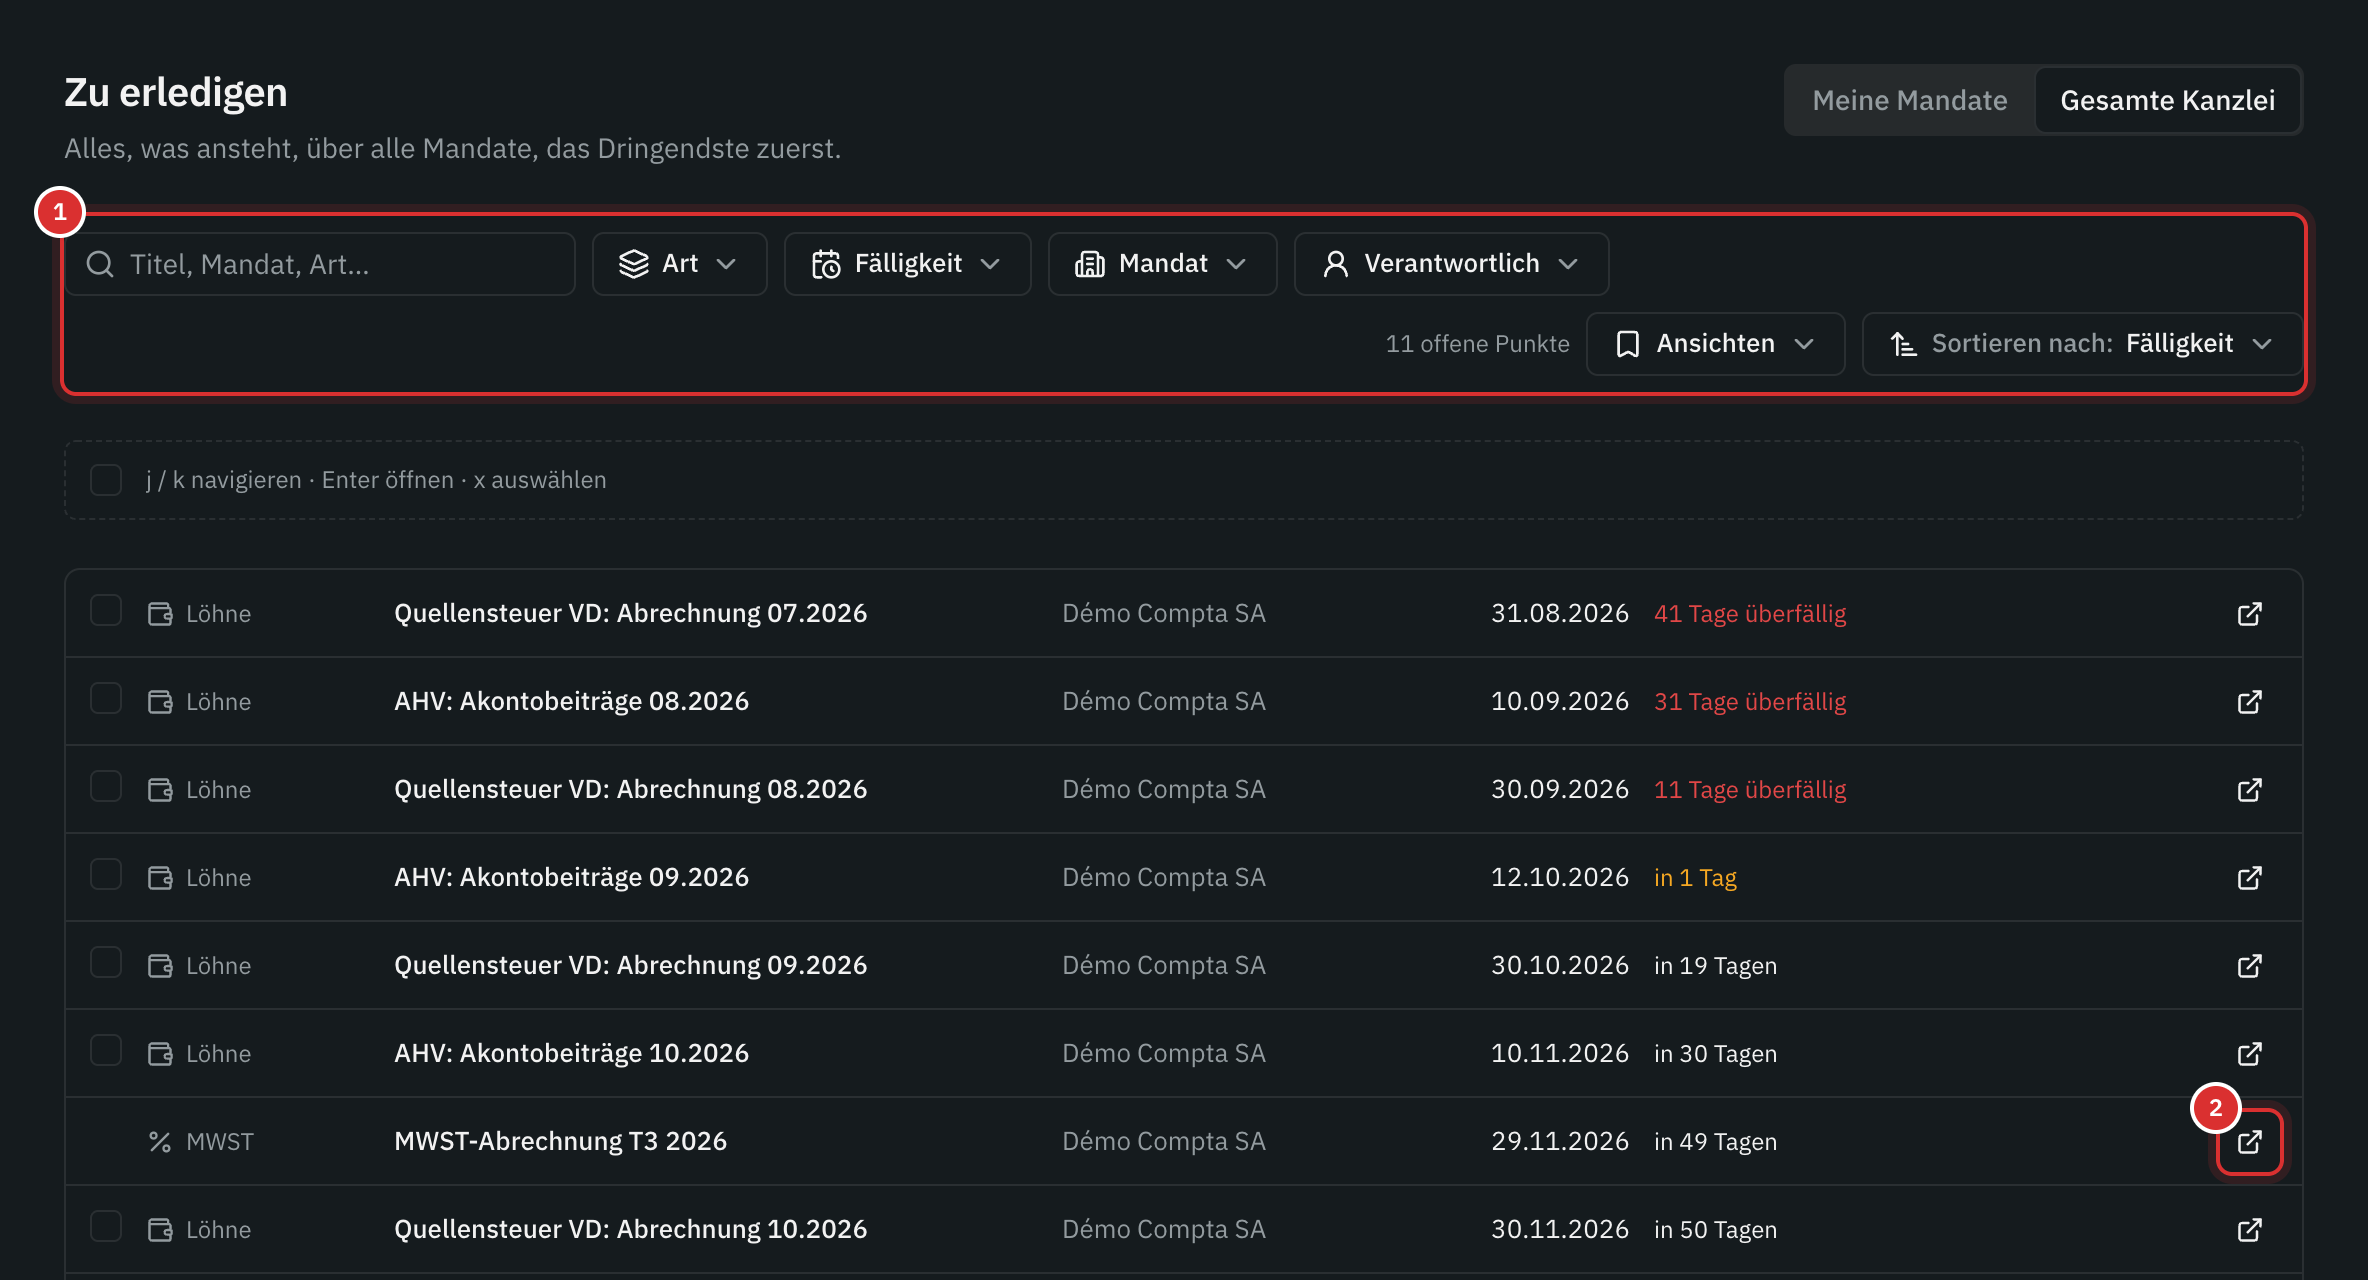Select the checkbox for AHV Akontobeiträge 08.2026
Image resolution: width=2368 pixels, height=1280 pixels.
(x=106, y=699)
